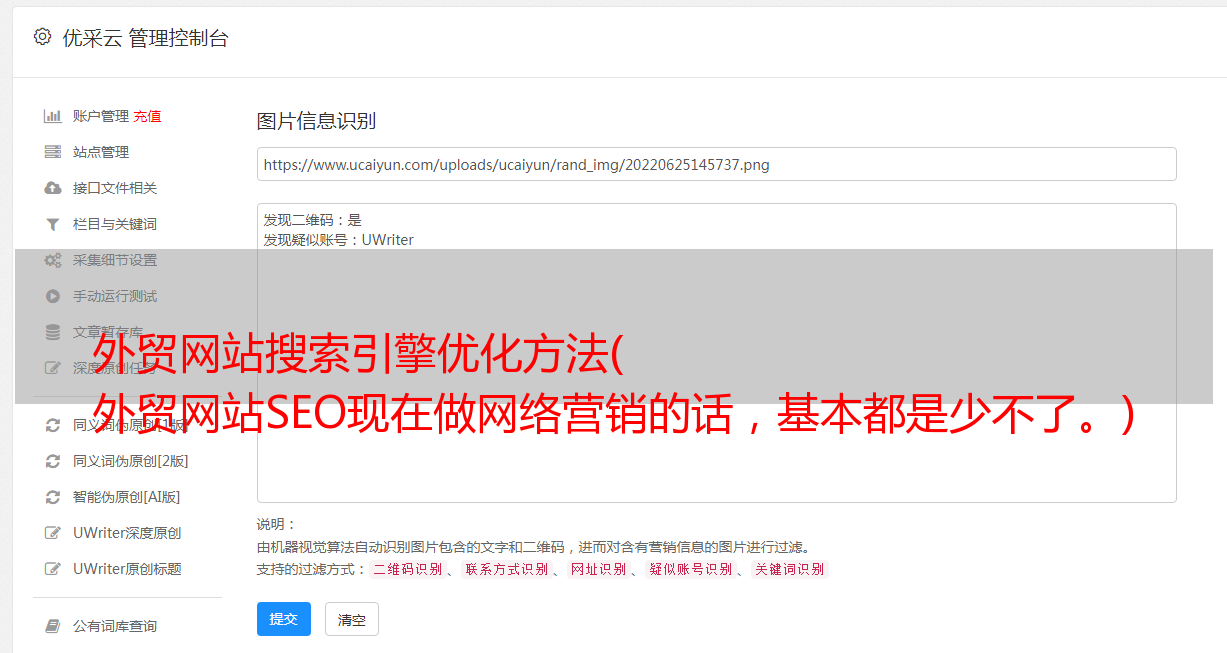1227x653 pixels.
Task: Click the database icon for 文章暂存库
Action: [x=53, y=332]
